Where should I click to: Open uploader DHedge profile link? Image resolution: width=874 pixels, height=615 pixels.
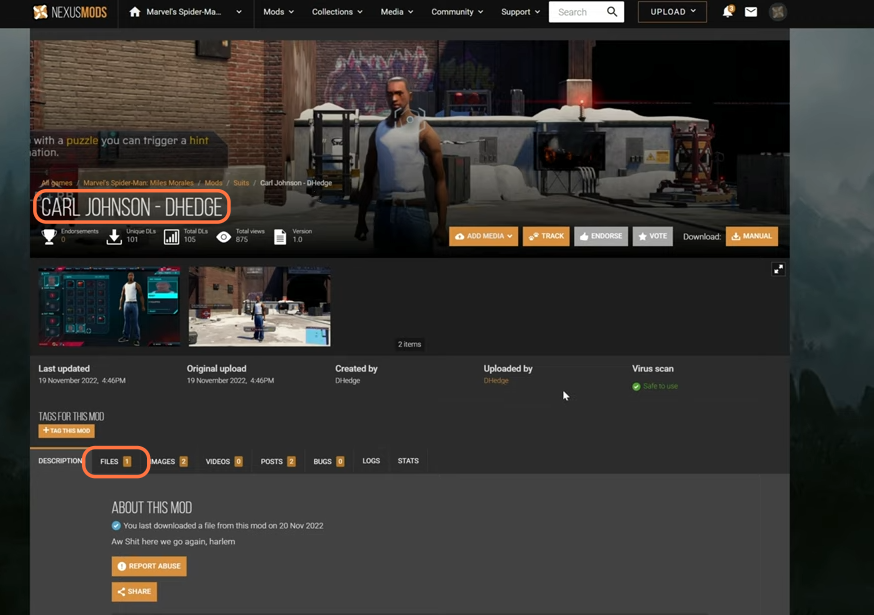tap(496, 381)
